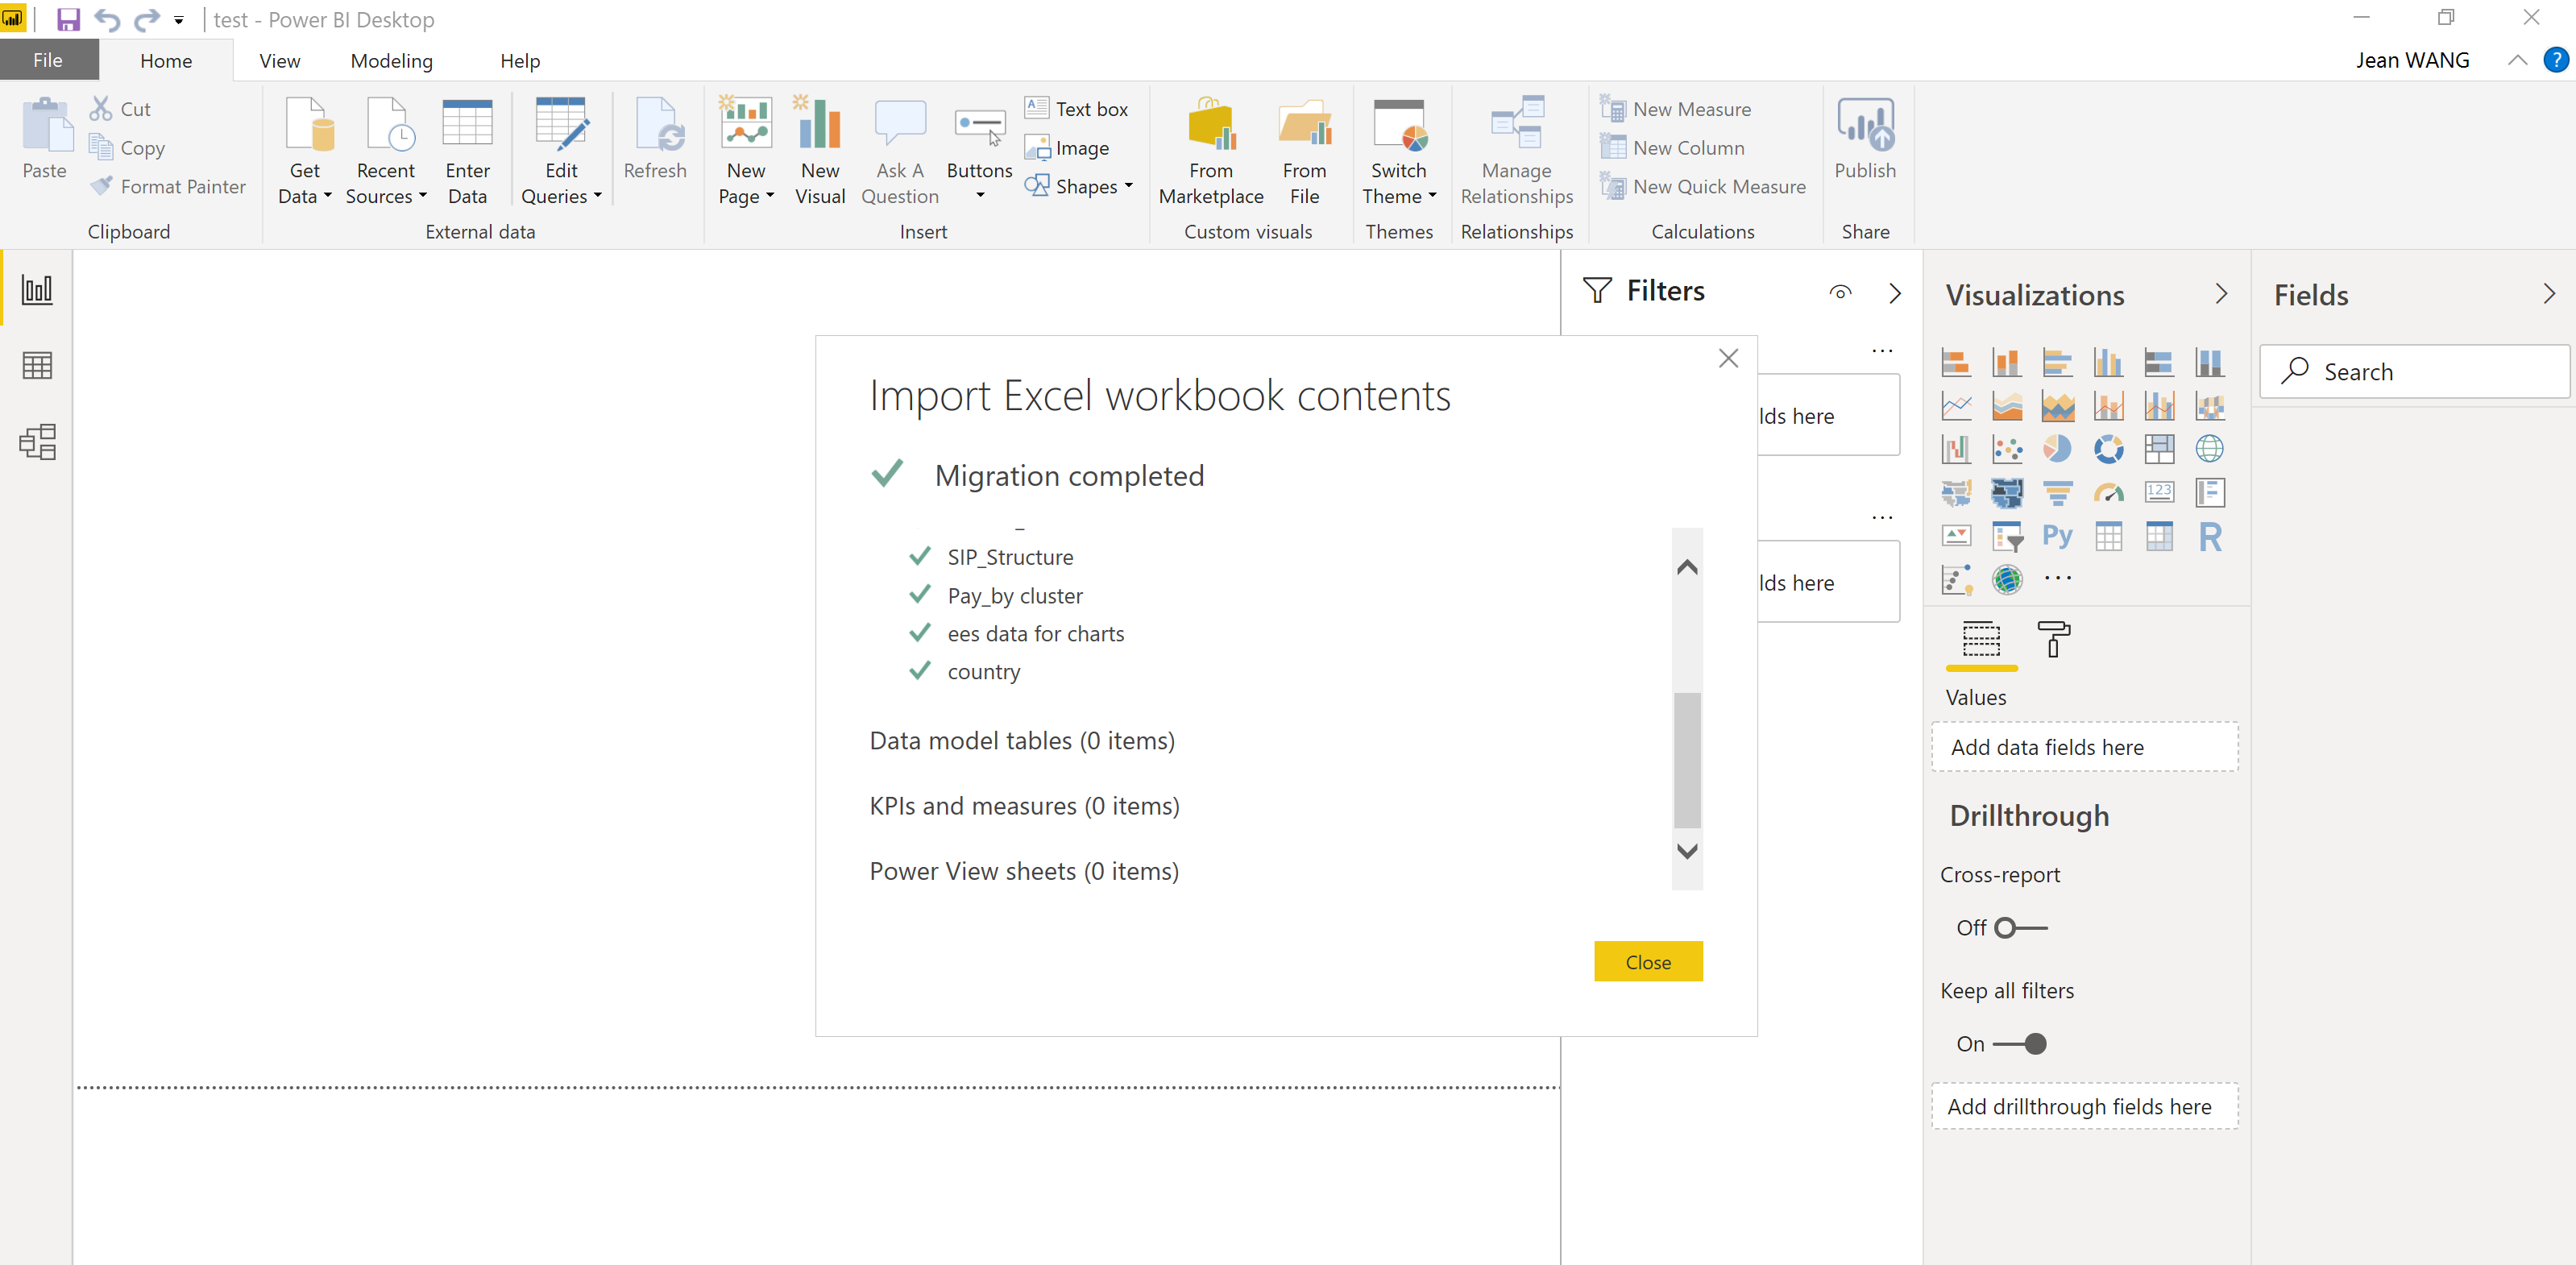Click Add drillthrough fields here well
Viewport: 2576px width, 1265px height.
[x=2084, y=1107]
